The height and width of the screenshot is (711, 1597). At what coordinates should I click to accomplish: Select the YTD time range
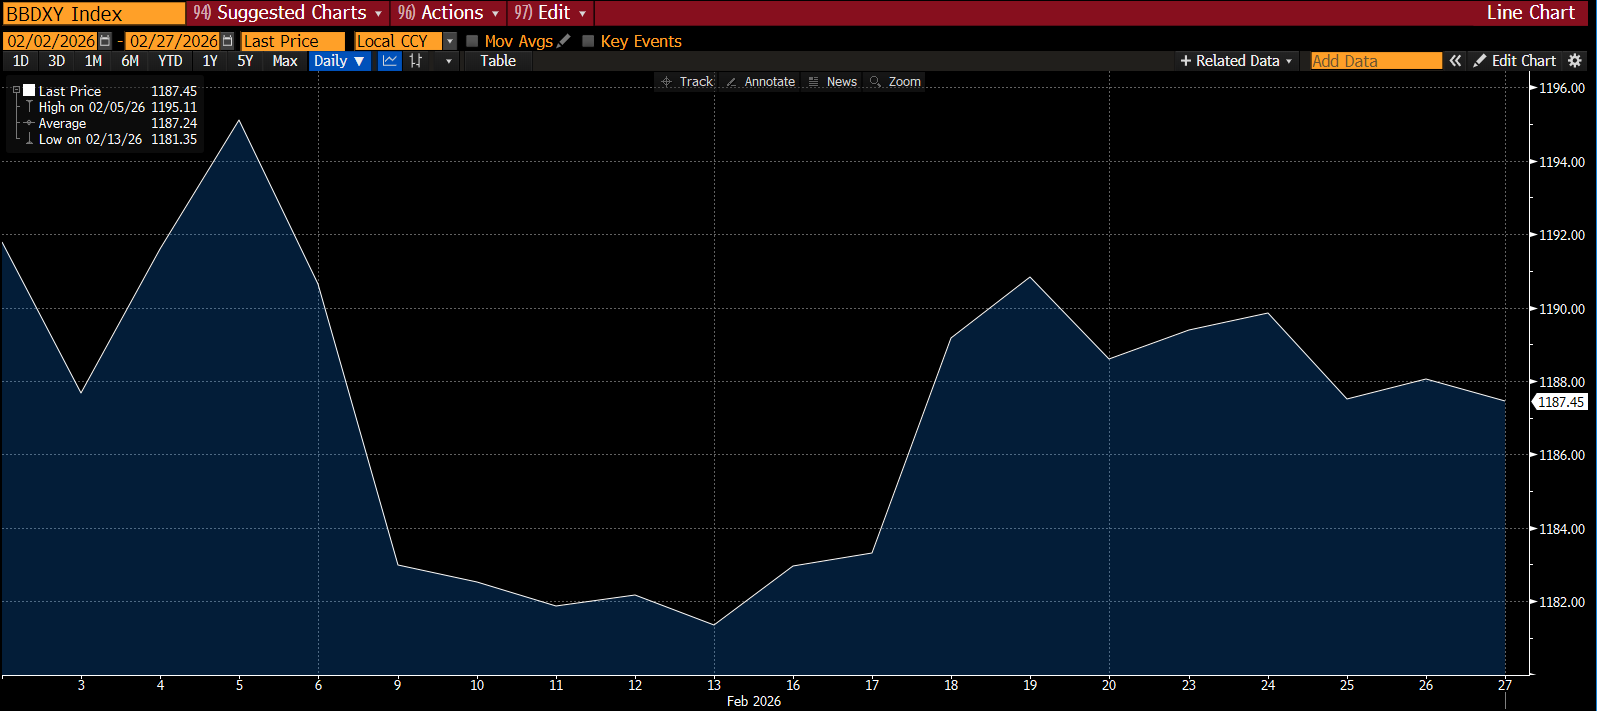click(170, 61)
